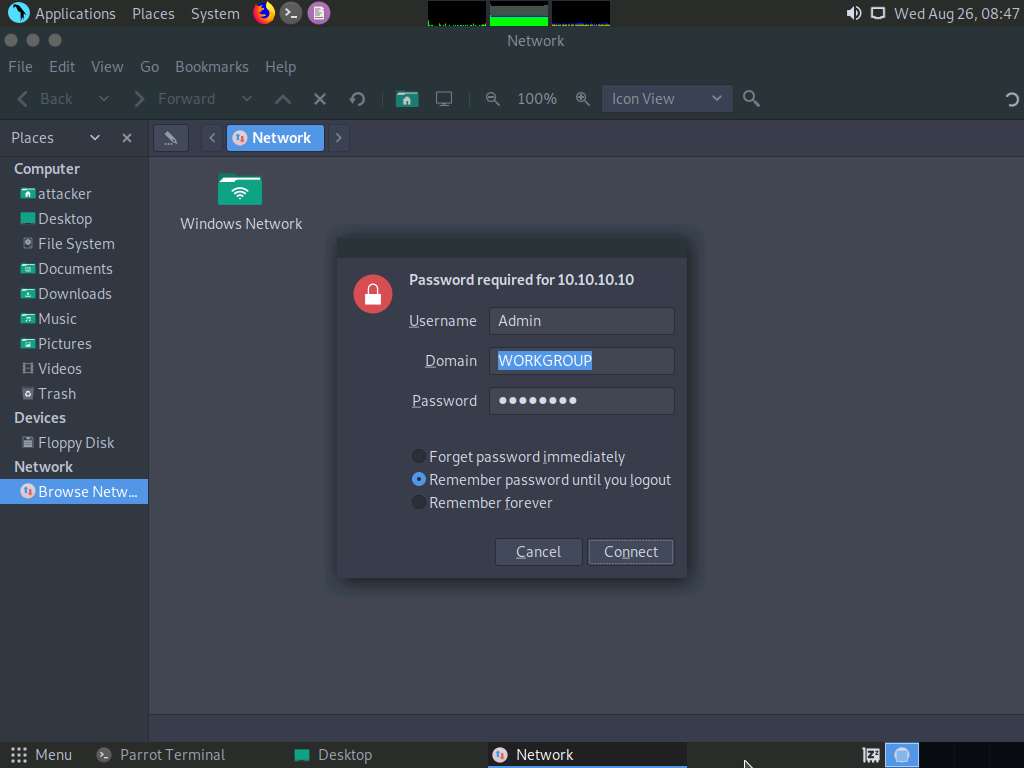Open the Bookmarks menu
Image resolution: width=1024 pixels, height=768 pixels.
(212, 67)
